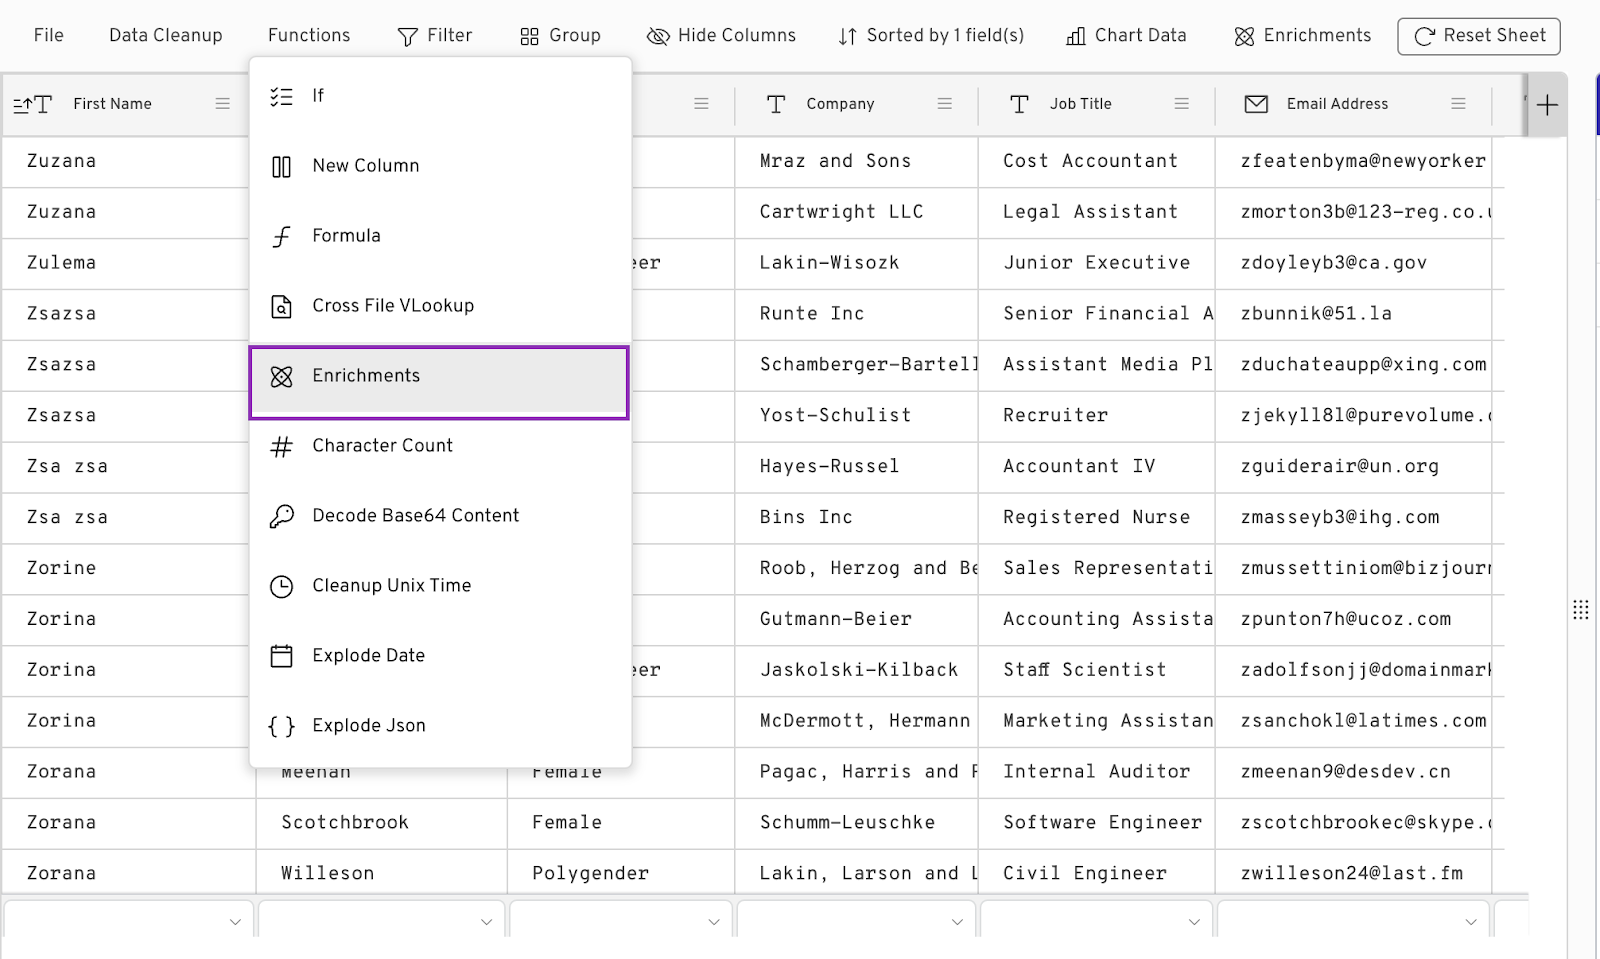Viewport: 1600px width, 959px height.
Task: Click the sort icon on First Name column
Action: coord(30,103)
